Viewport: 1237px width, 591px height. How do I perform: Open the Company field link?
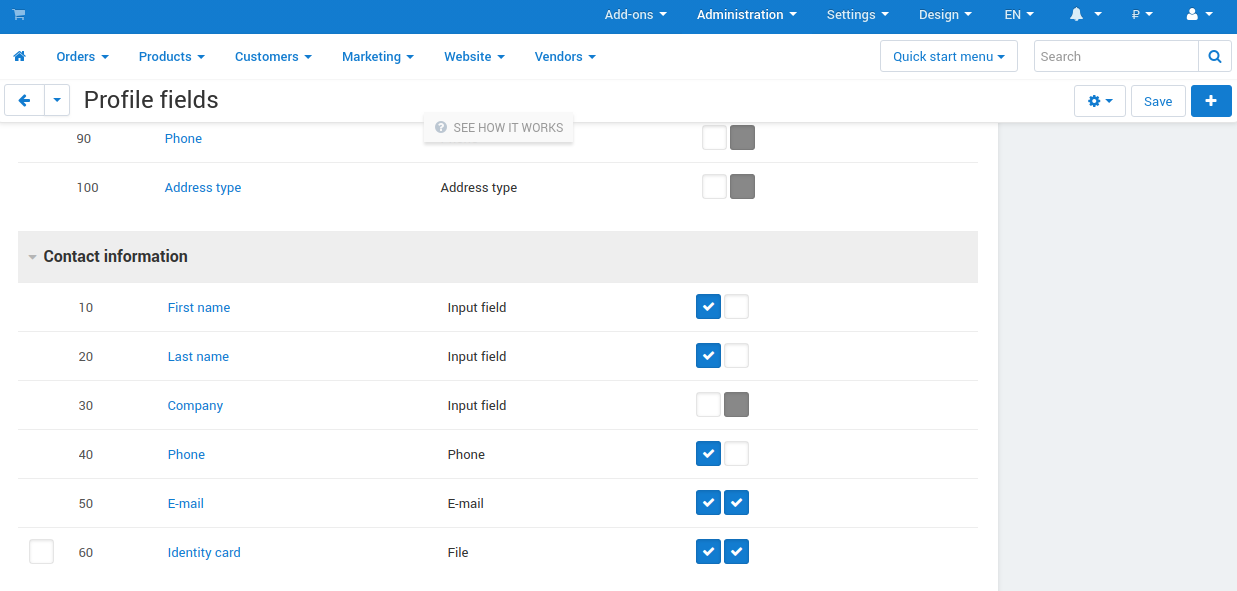point(195,406)
